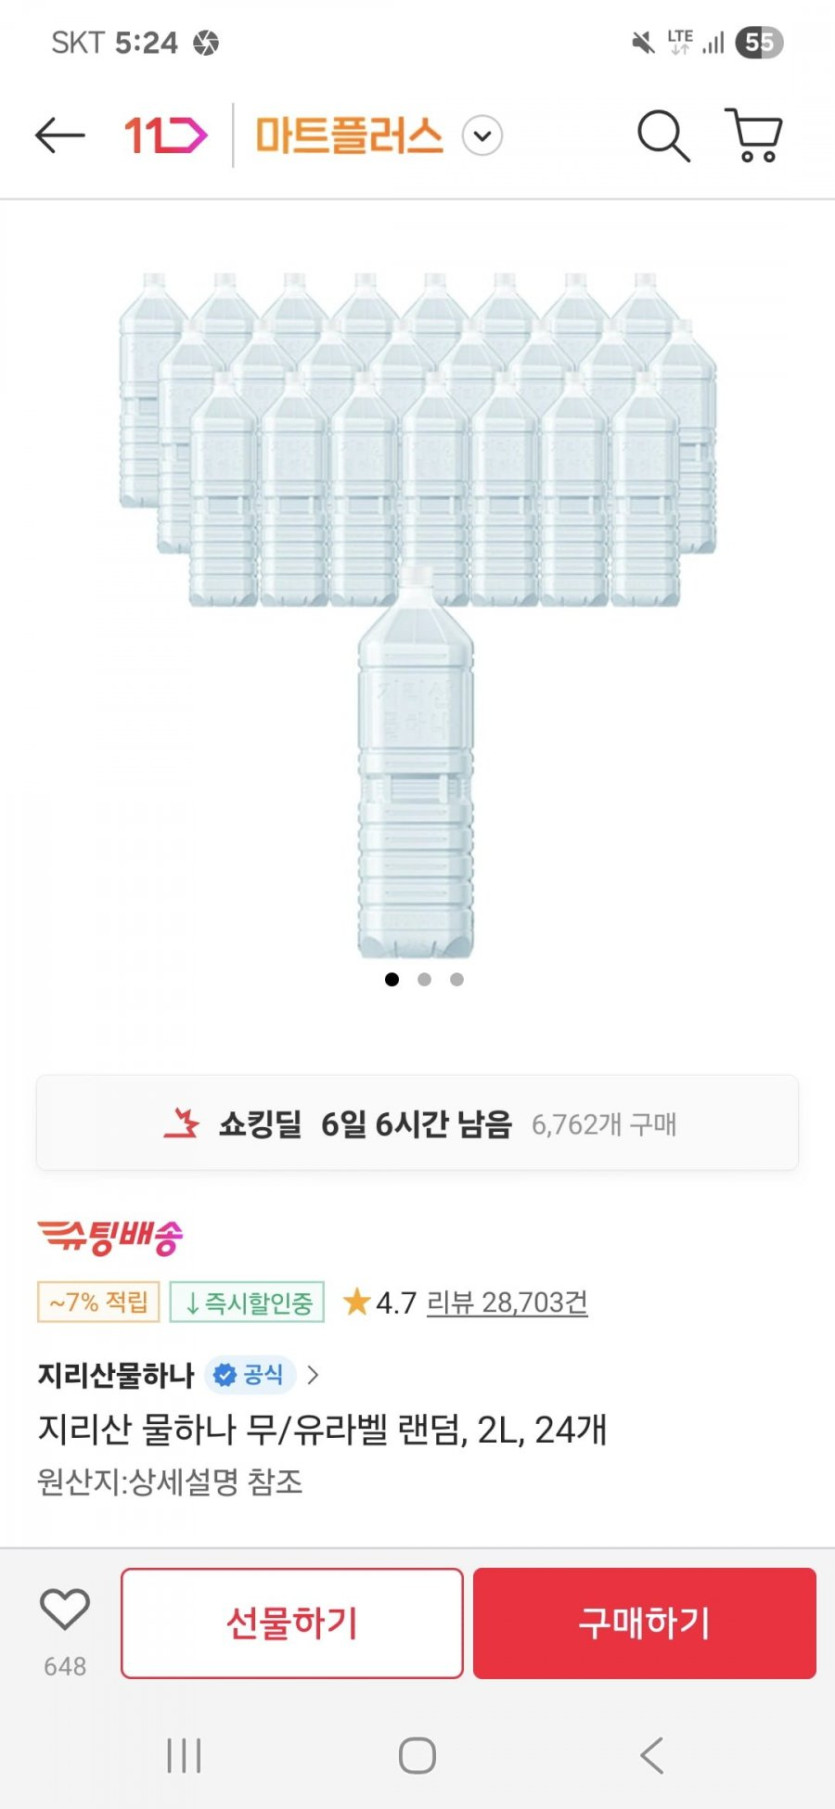Select the second image carousel dot
The height and width of the screenshot is (1809, 835).
424,979
